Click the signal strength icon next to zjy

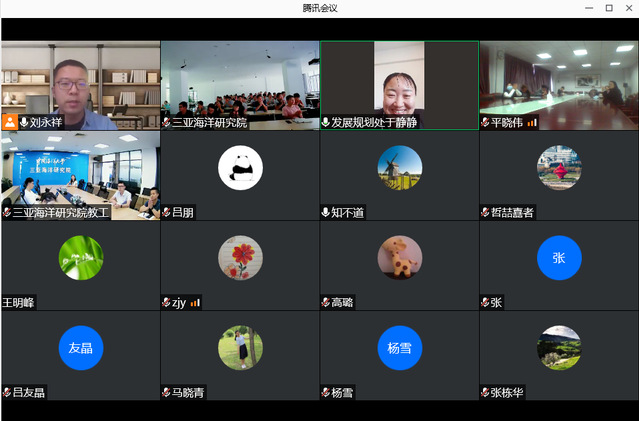(x=195, y=302)
